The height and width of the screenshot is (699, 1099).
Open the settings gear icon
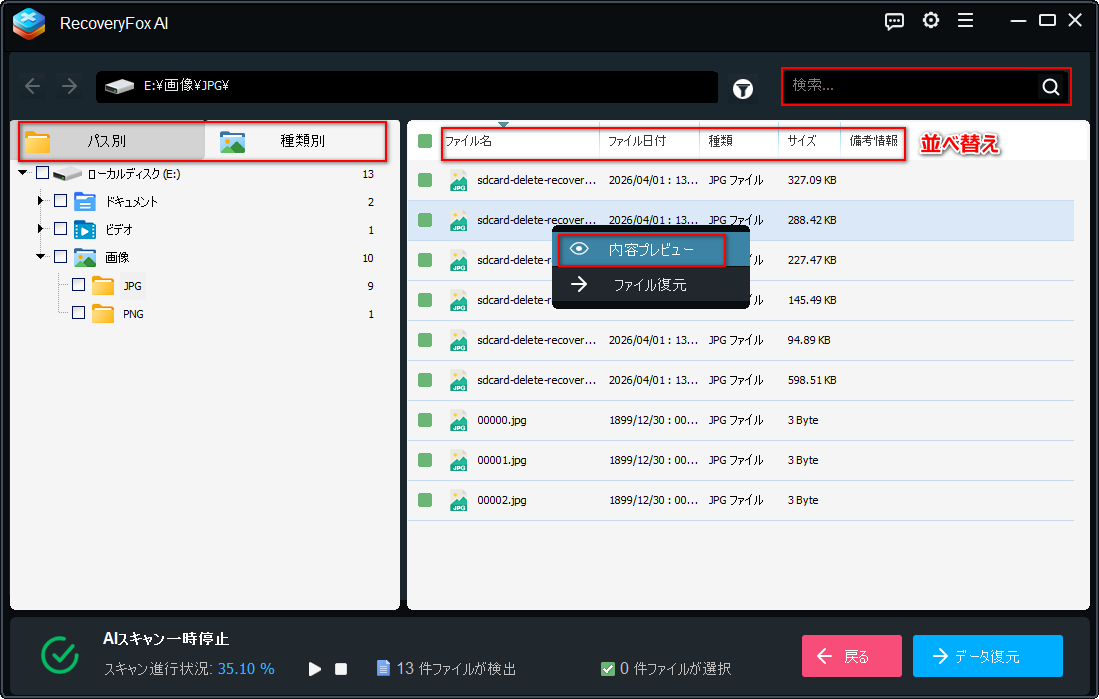(x=931, y=20)
